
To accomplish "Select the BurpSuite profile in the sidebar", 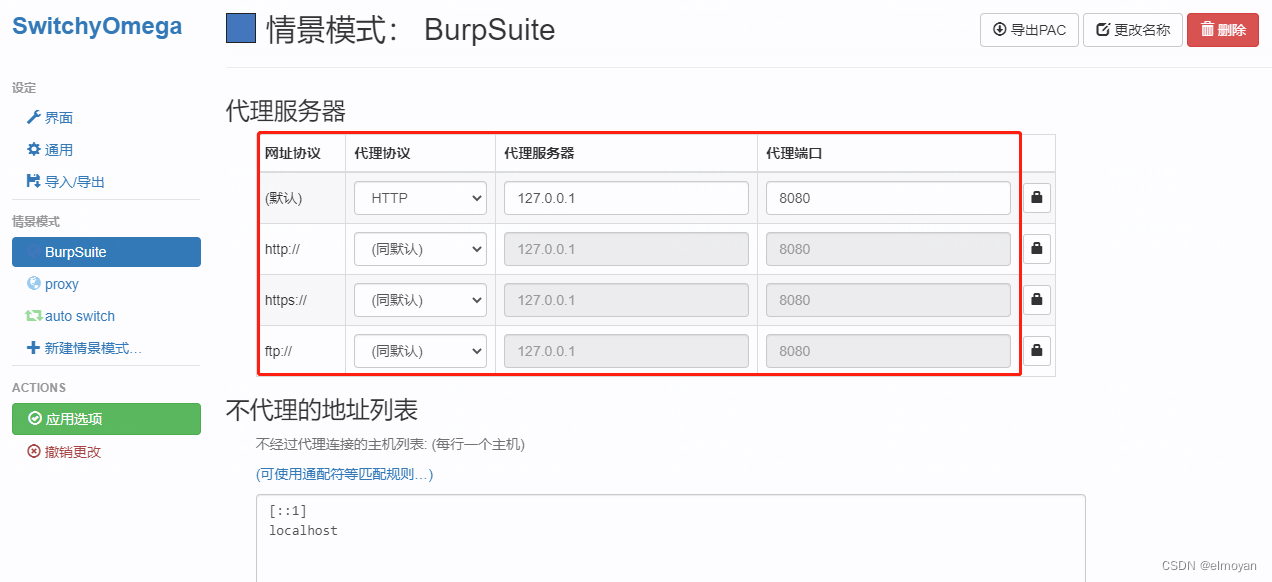I will pos(106,252).
